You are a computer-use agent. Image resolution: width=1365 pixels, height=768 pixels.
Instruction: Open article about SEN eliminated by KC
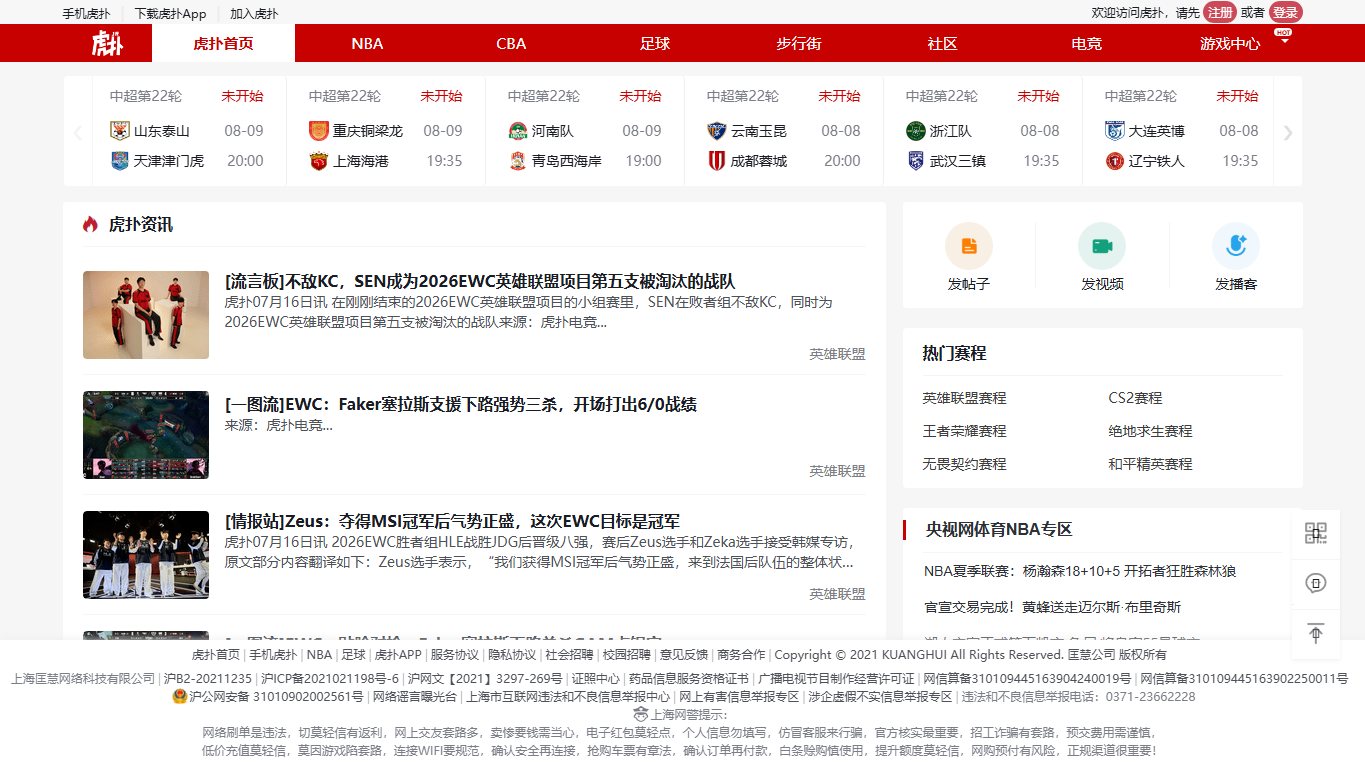(480, 281)
